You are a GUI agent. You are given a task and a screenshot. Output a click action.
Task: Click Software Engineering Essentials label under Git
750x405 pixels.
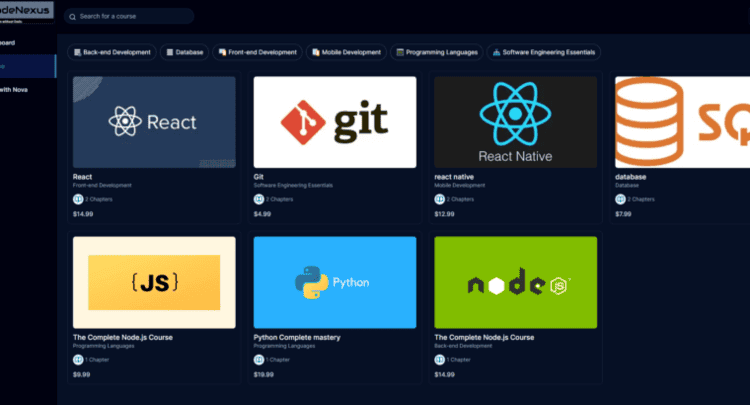[293, 186]
